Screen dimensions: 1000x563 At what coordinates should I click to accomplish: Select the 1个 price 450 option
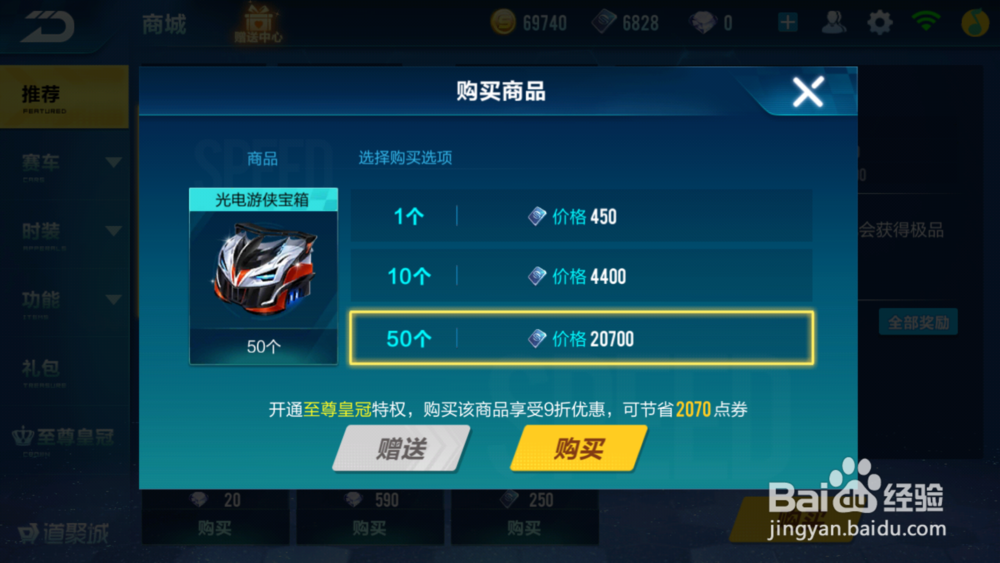tap(581, 216)
